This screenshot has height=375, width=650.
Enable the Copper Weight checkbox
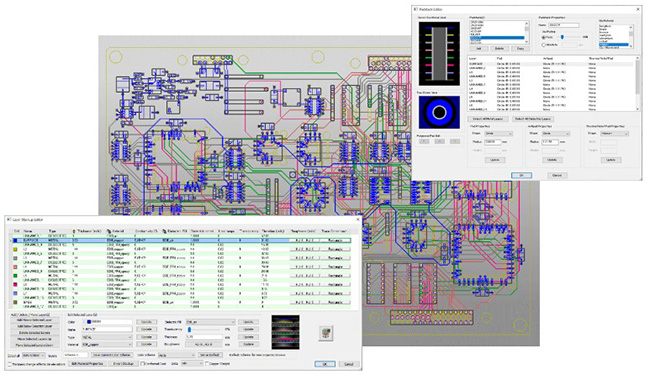(x=207, y=363)
